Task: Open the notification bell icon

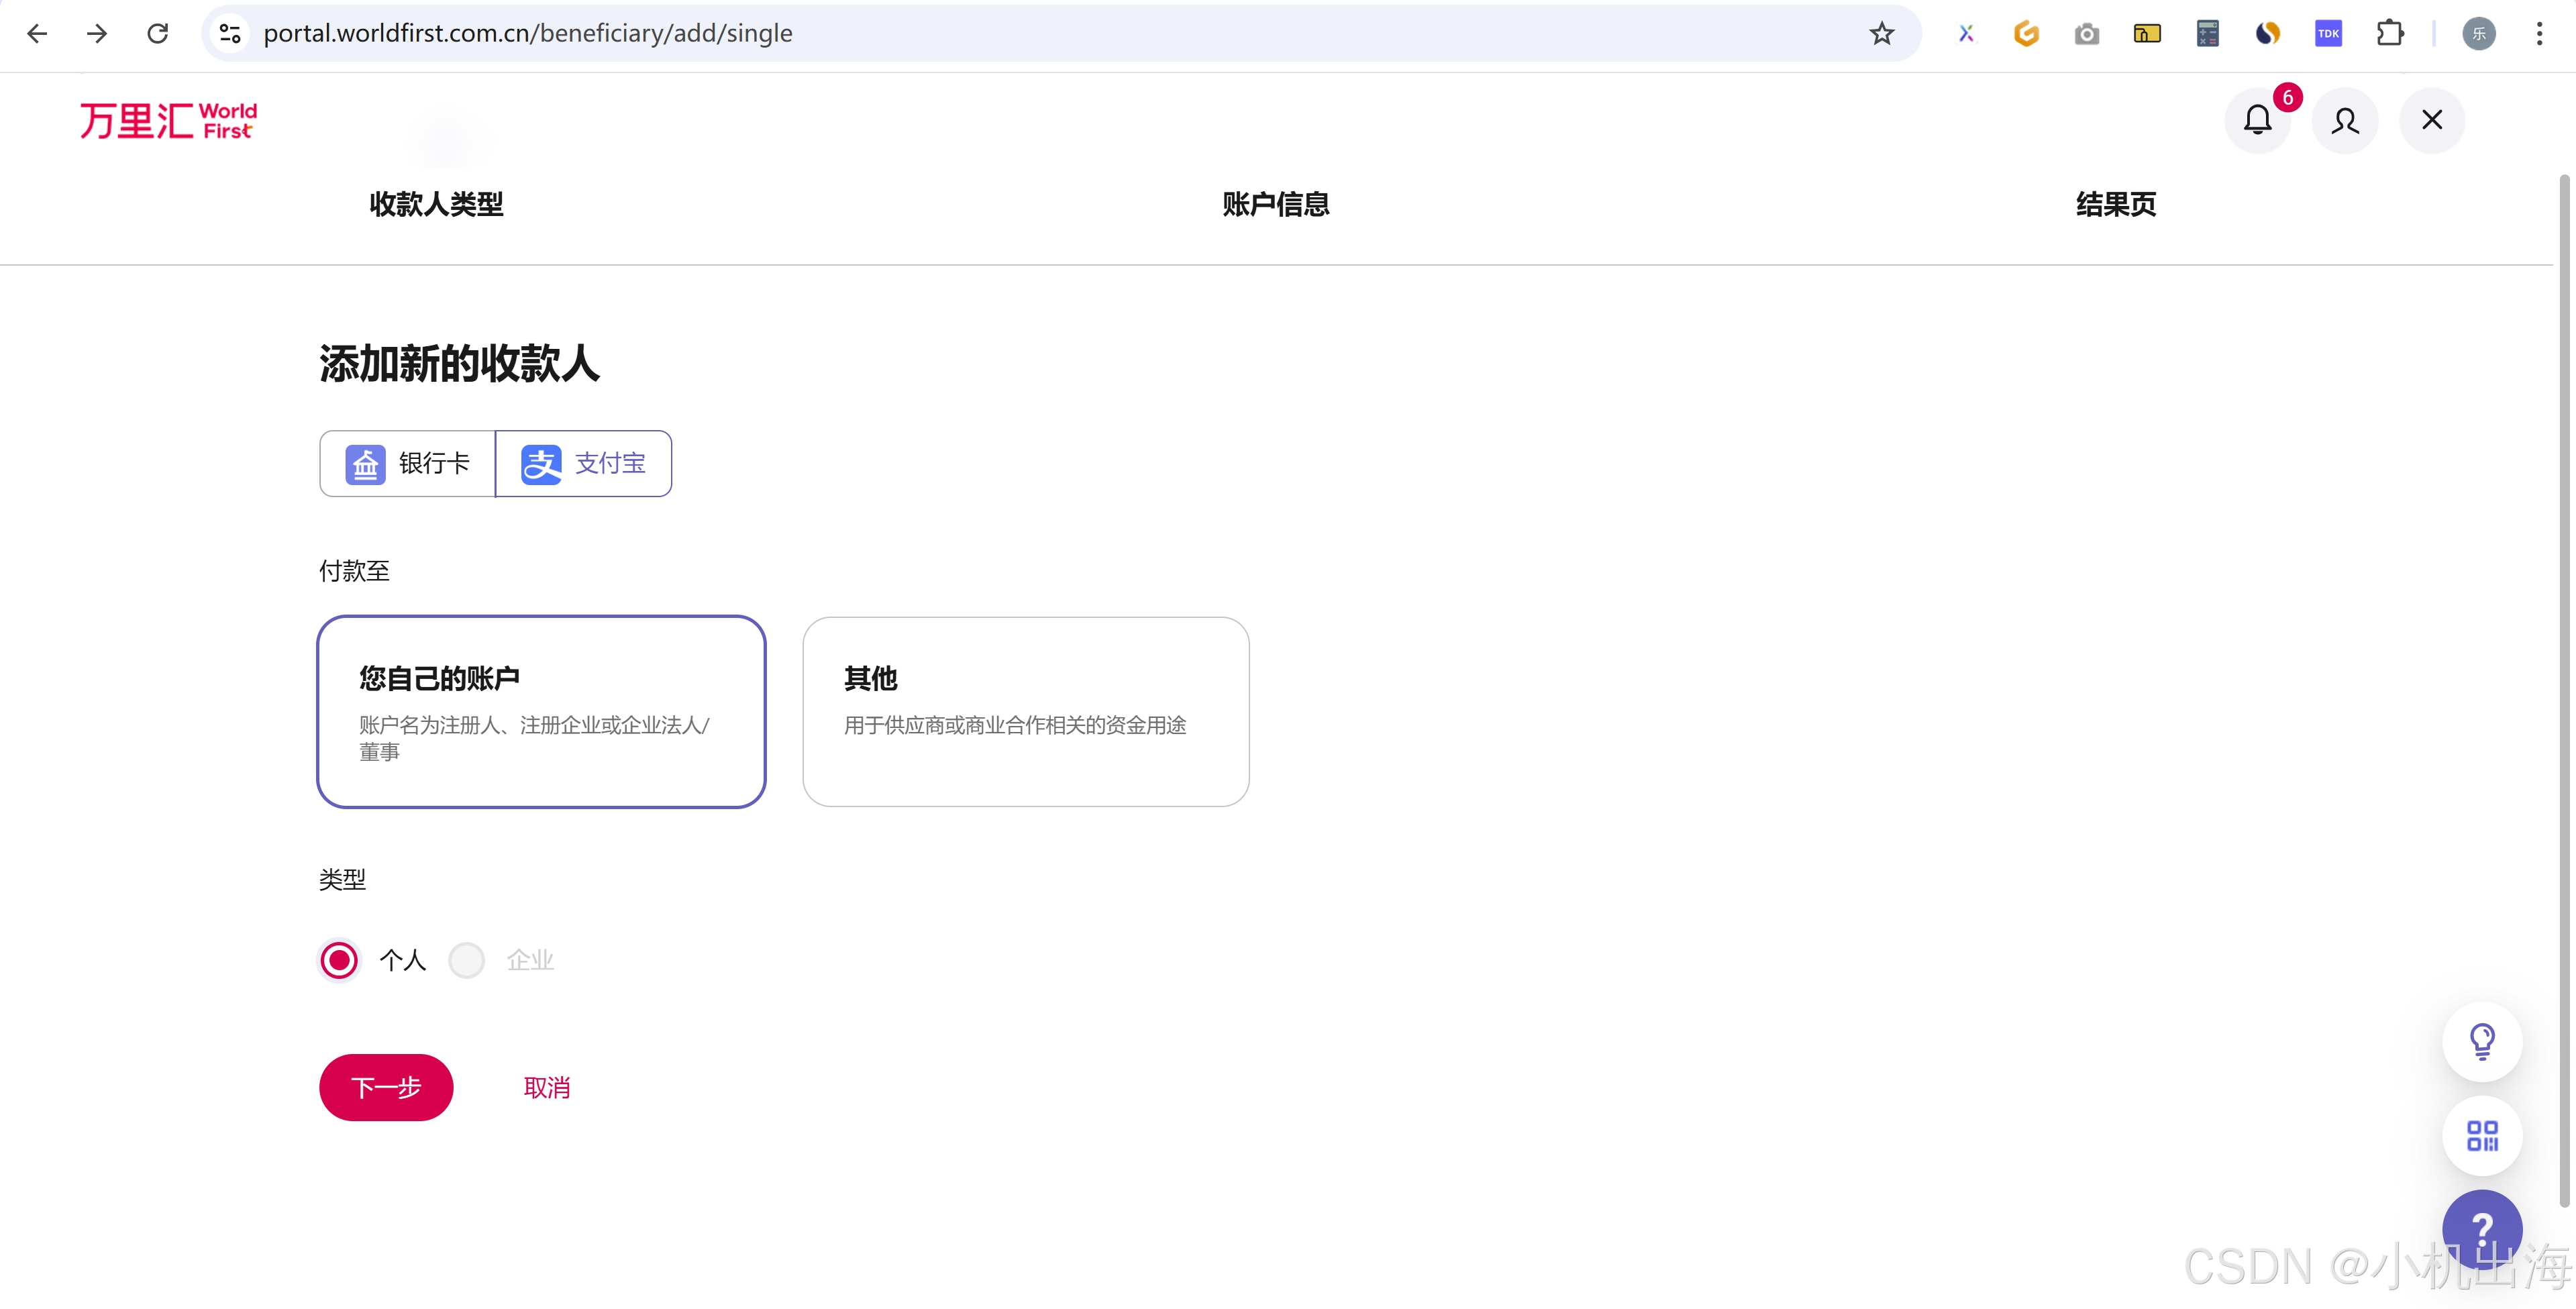Action: pos(2257,120)
